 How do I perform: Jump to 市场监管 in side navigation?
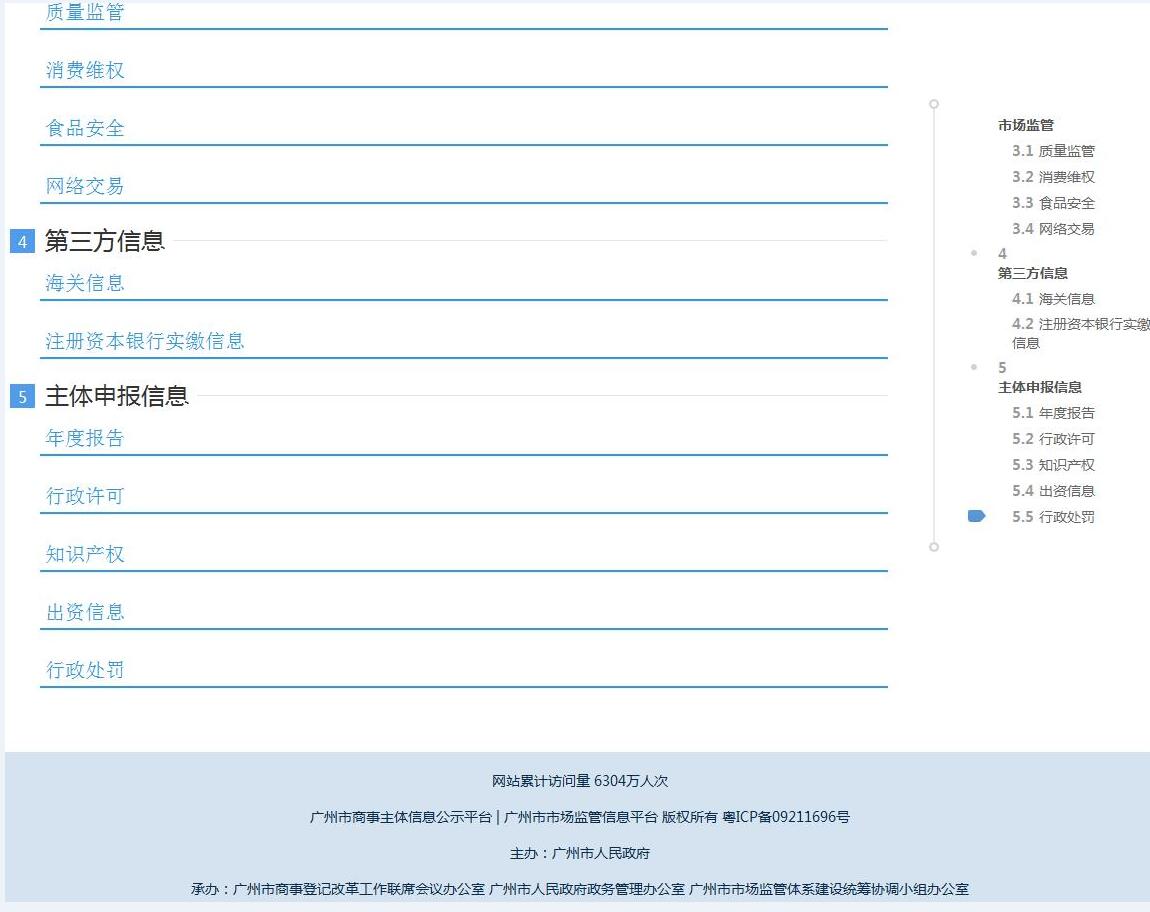coord(1025,125)
